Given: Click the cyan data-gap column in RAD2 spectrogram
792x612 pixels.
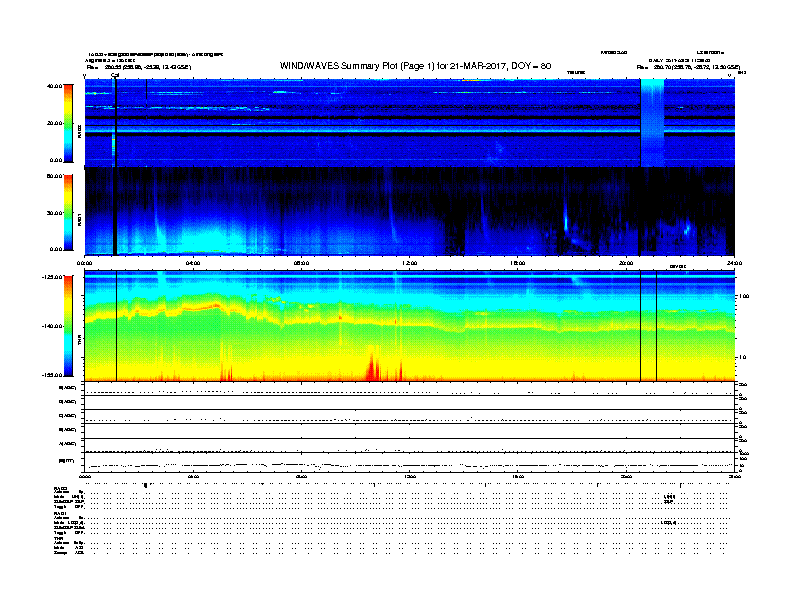Looking at the screenshot, I should click(652, 123).
